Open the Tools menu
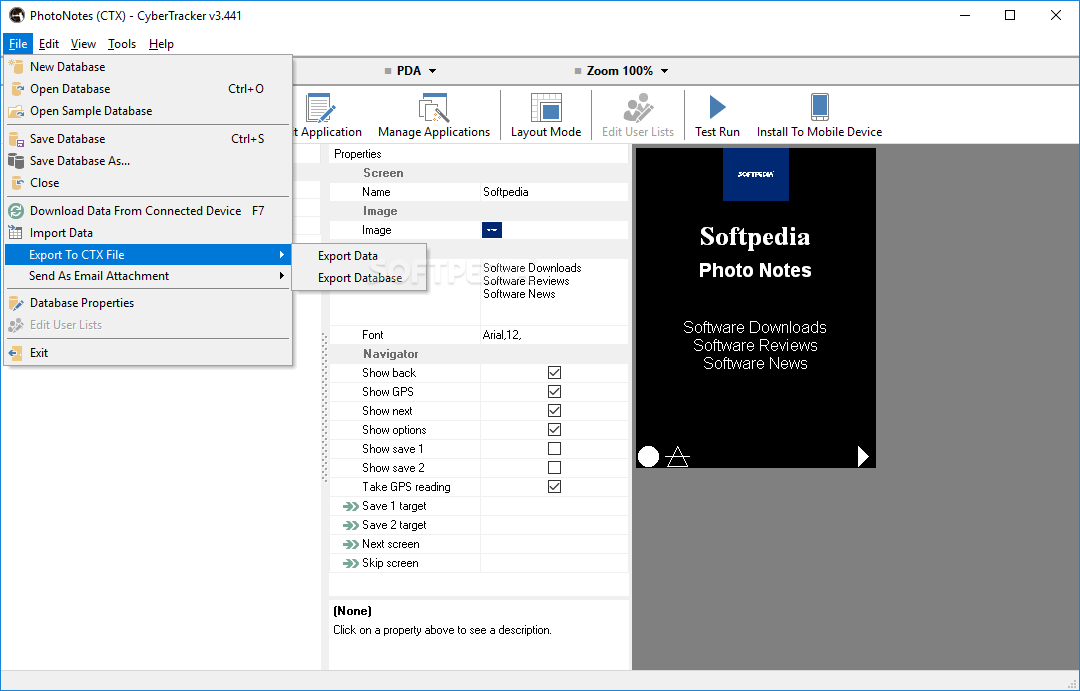This screenshot has width=1080, height=691. click(x=122, y=44)
